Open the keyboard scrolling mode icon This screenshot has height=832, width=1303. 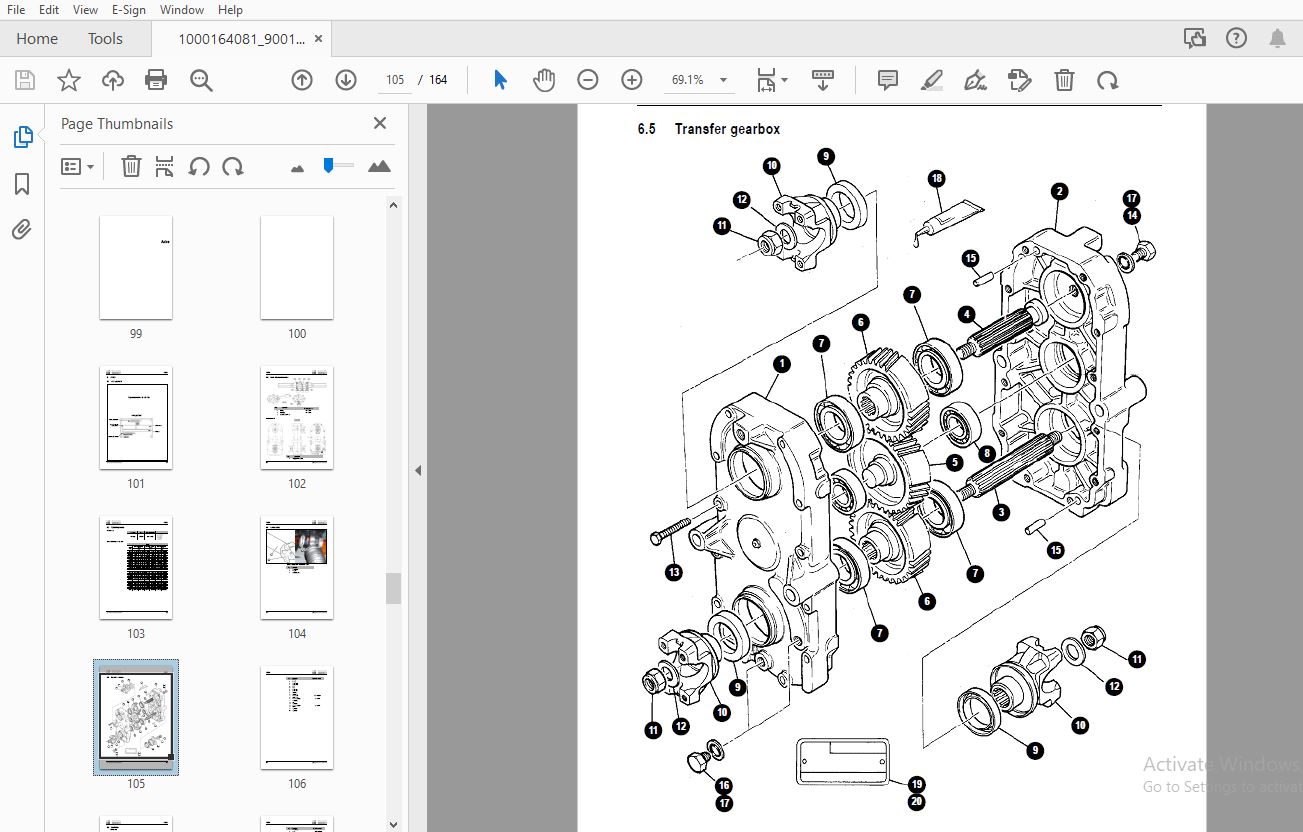(823, 80)
